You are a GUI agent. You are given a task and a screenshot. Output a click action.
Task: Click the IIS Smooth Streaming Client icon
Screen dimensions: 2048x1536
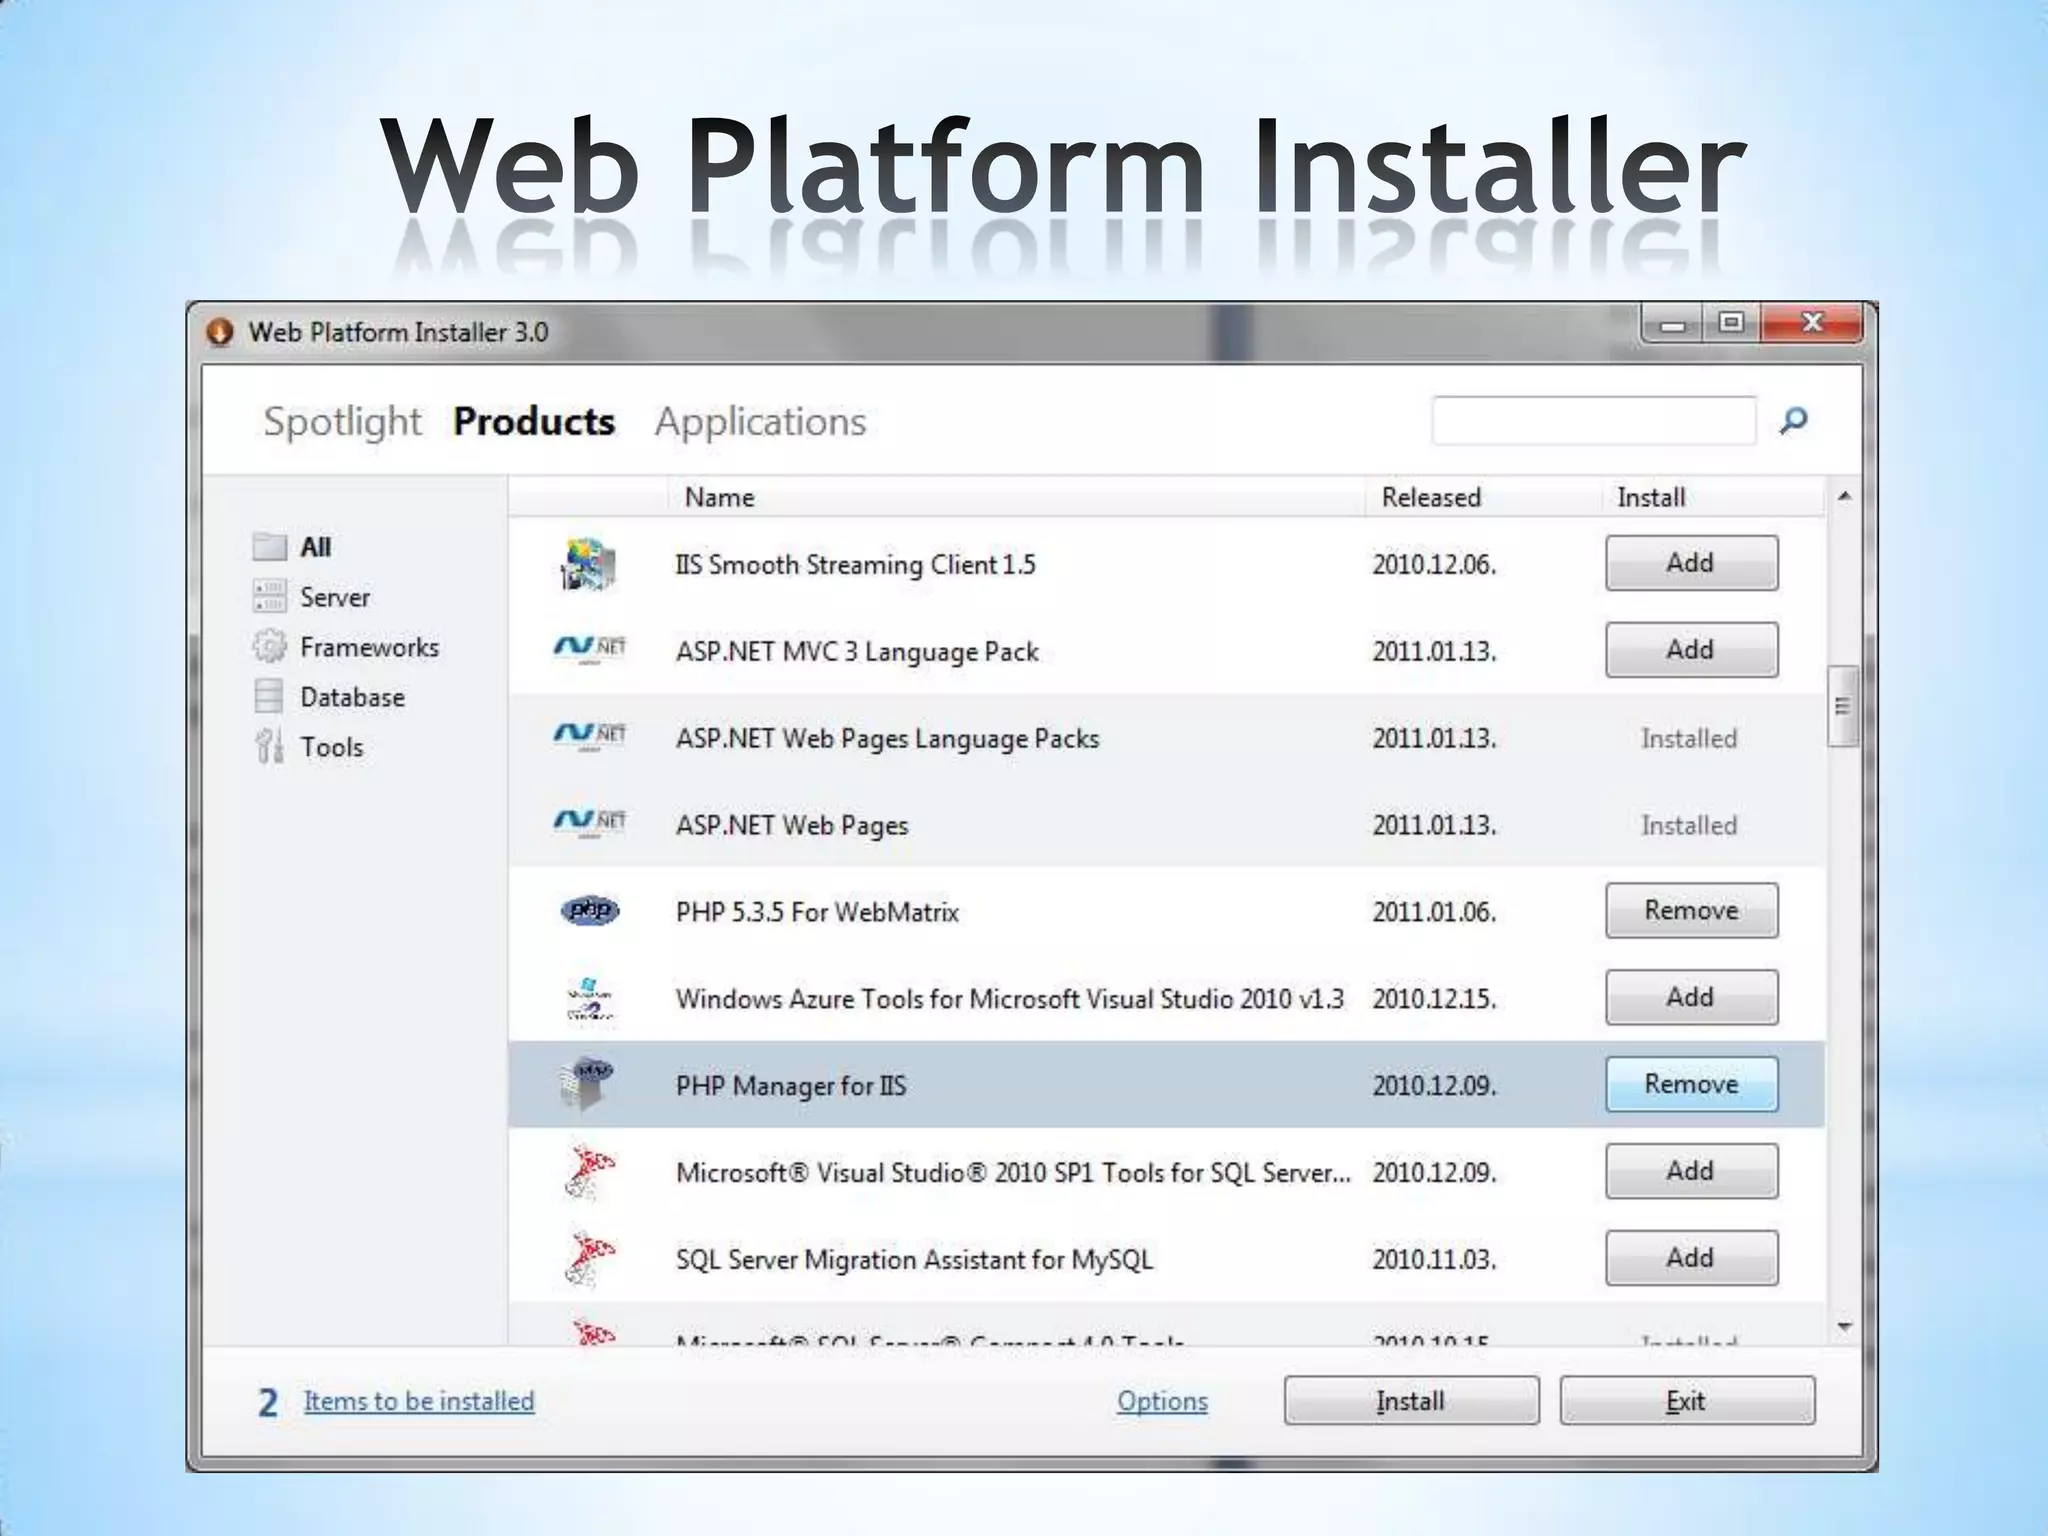[589, 564]
